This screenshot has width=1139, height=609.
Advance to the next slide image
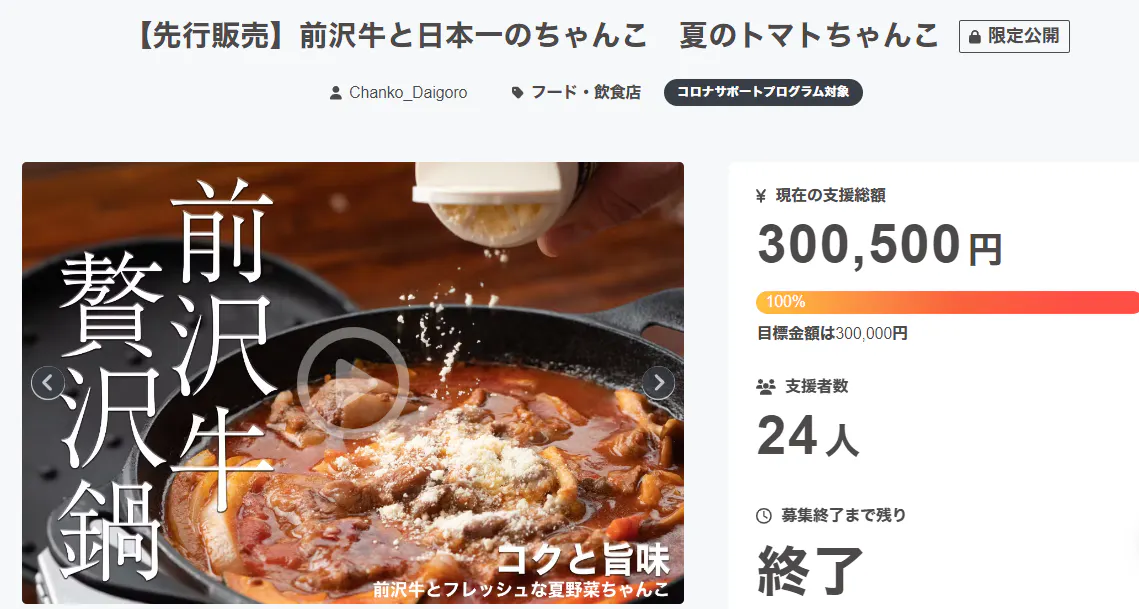click(x=658, y=382)
